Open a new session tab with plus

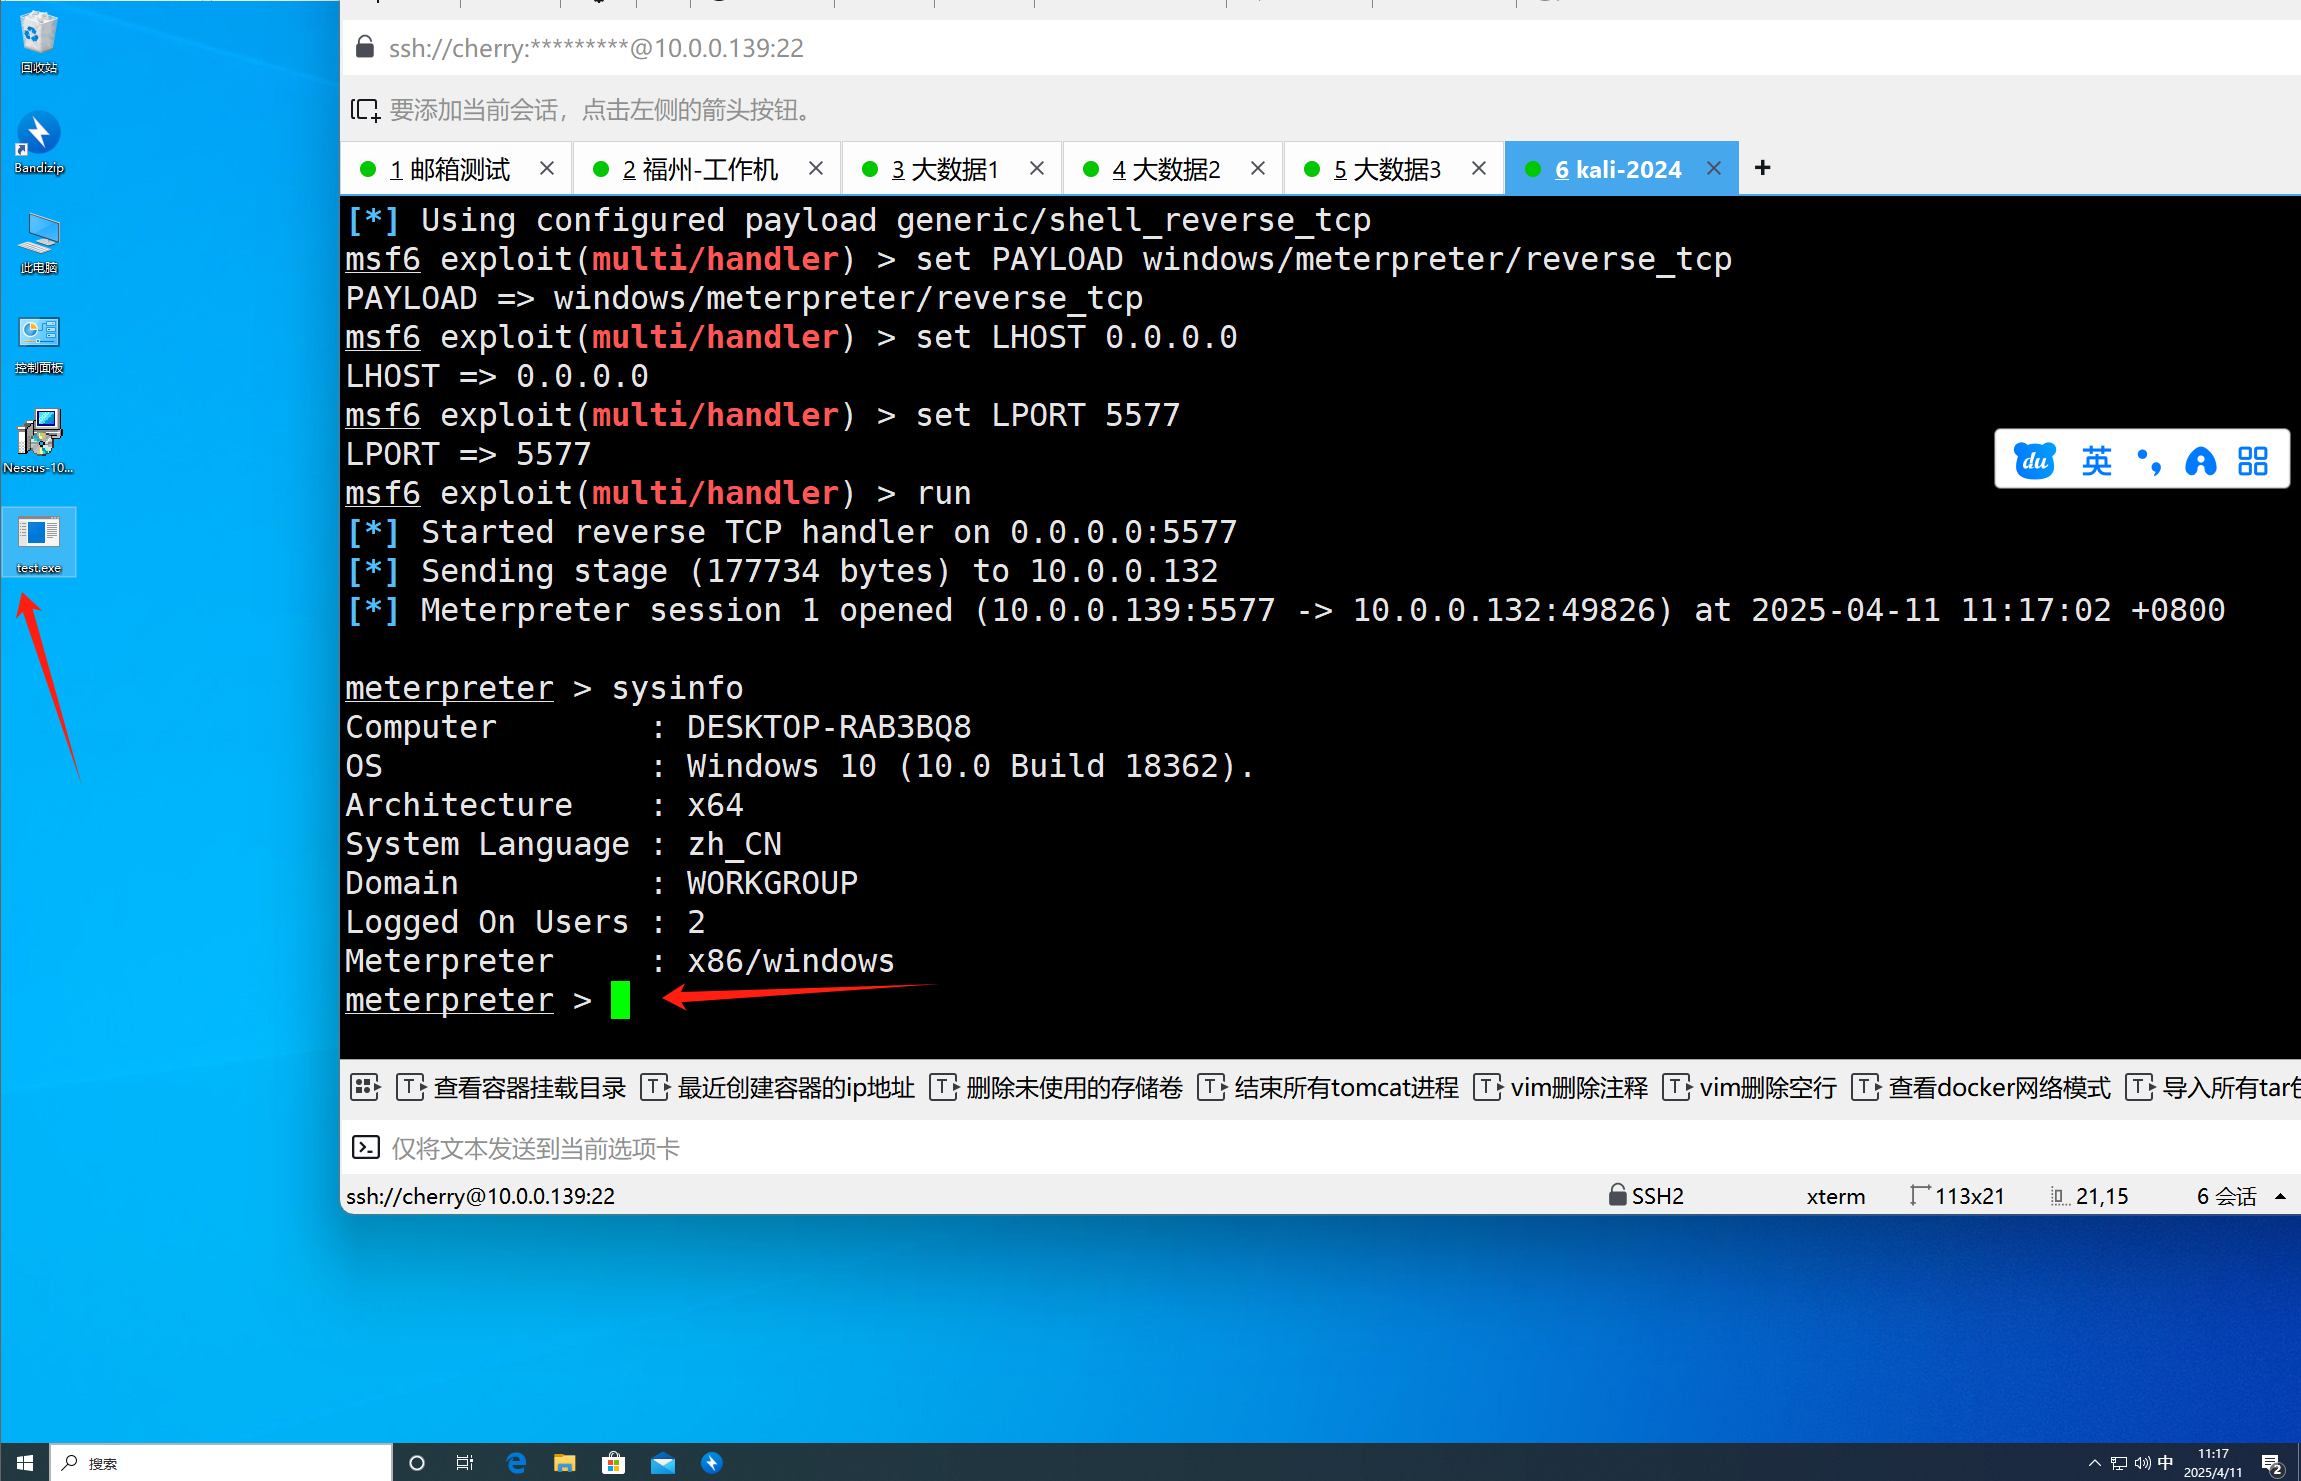coord(1762,168)
